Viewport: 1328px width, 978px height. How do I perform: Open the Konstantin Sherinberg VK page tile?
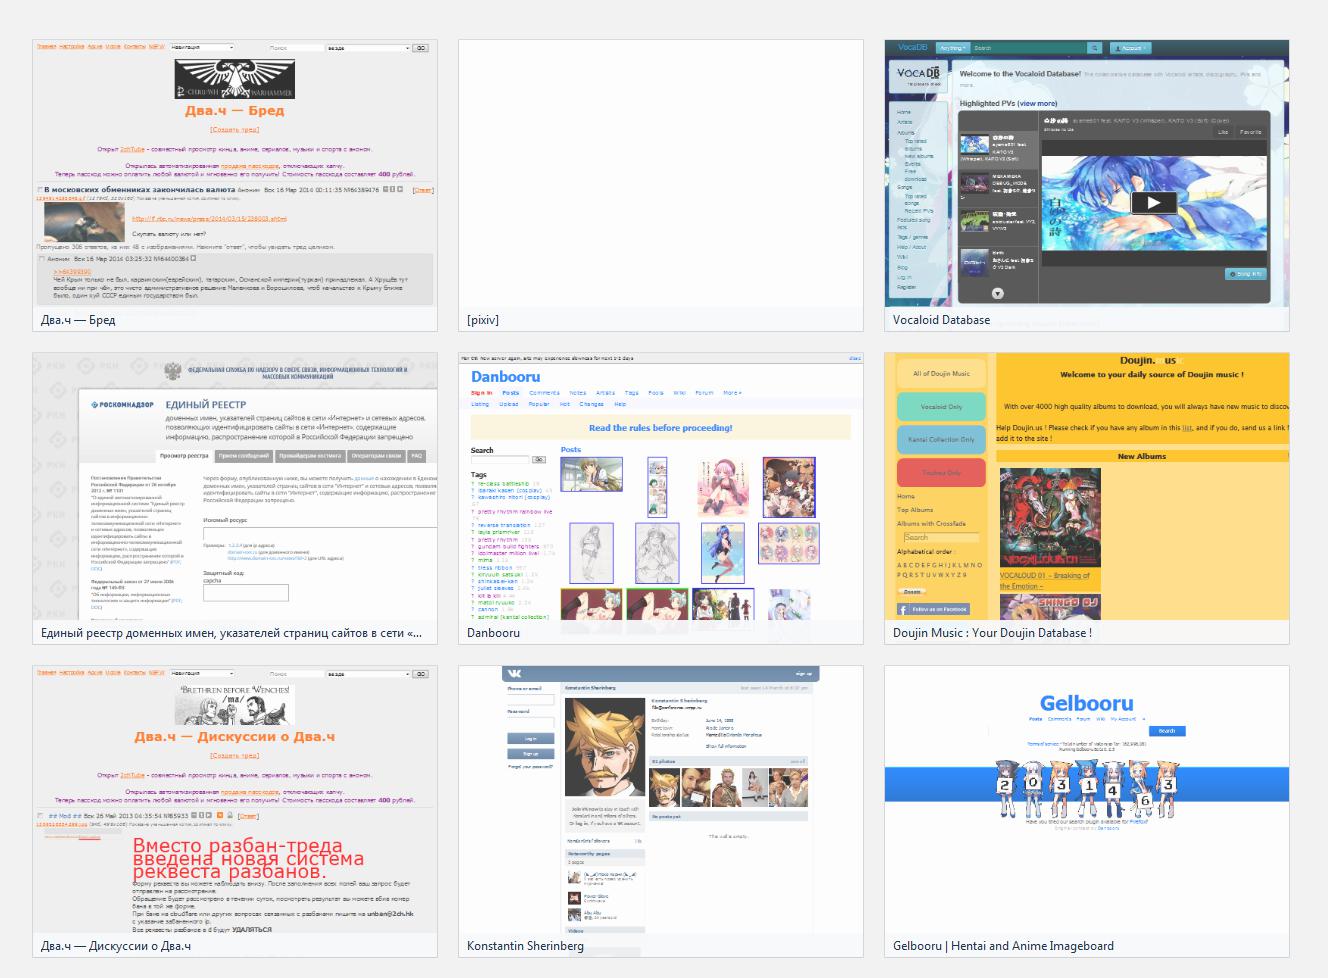click(661, 811)
